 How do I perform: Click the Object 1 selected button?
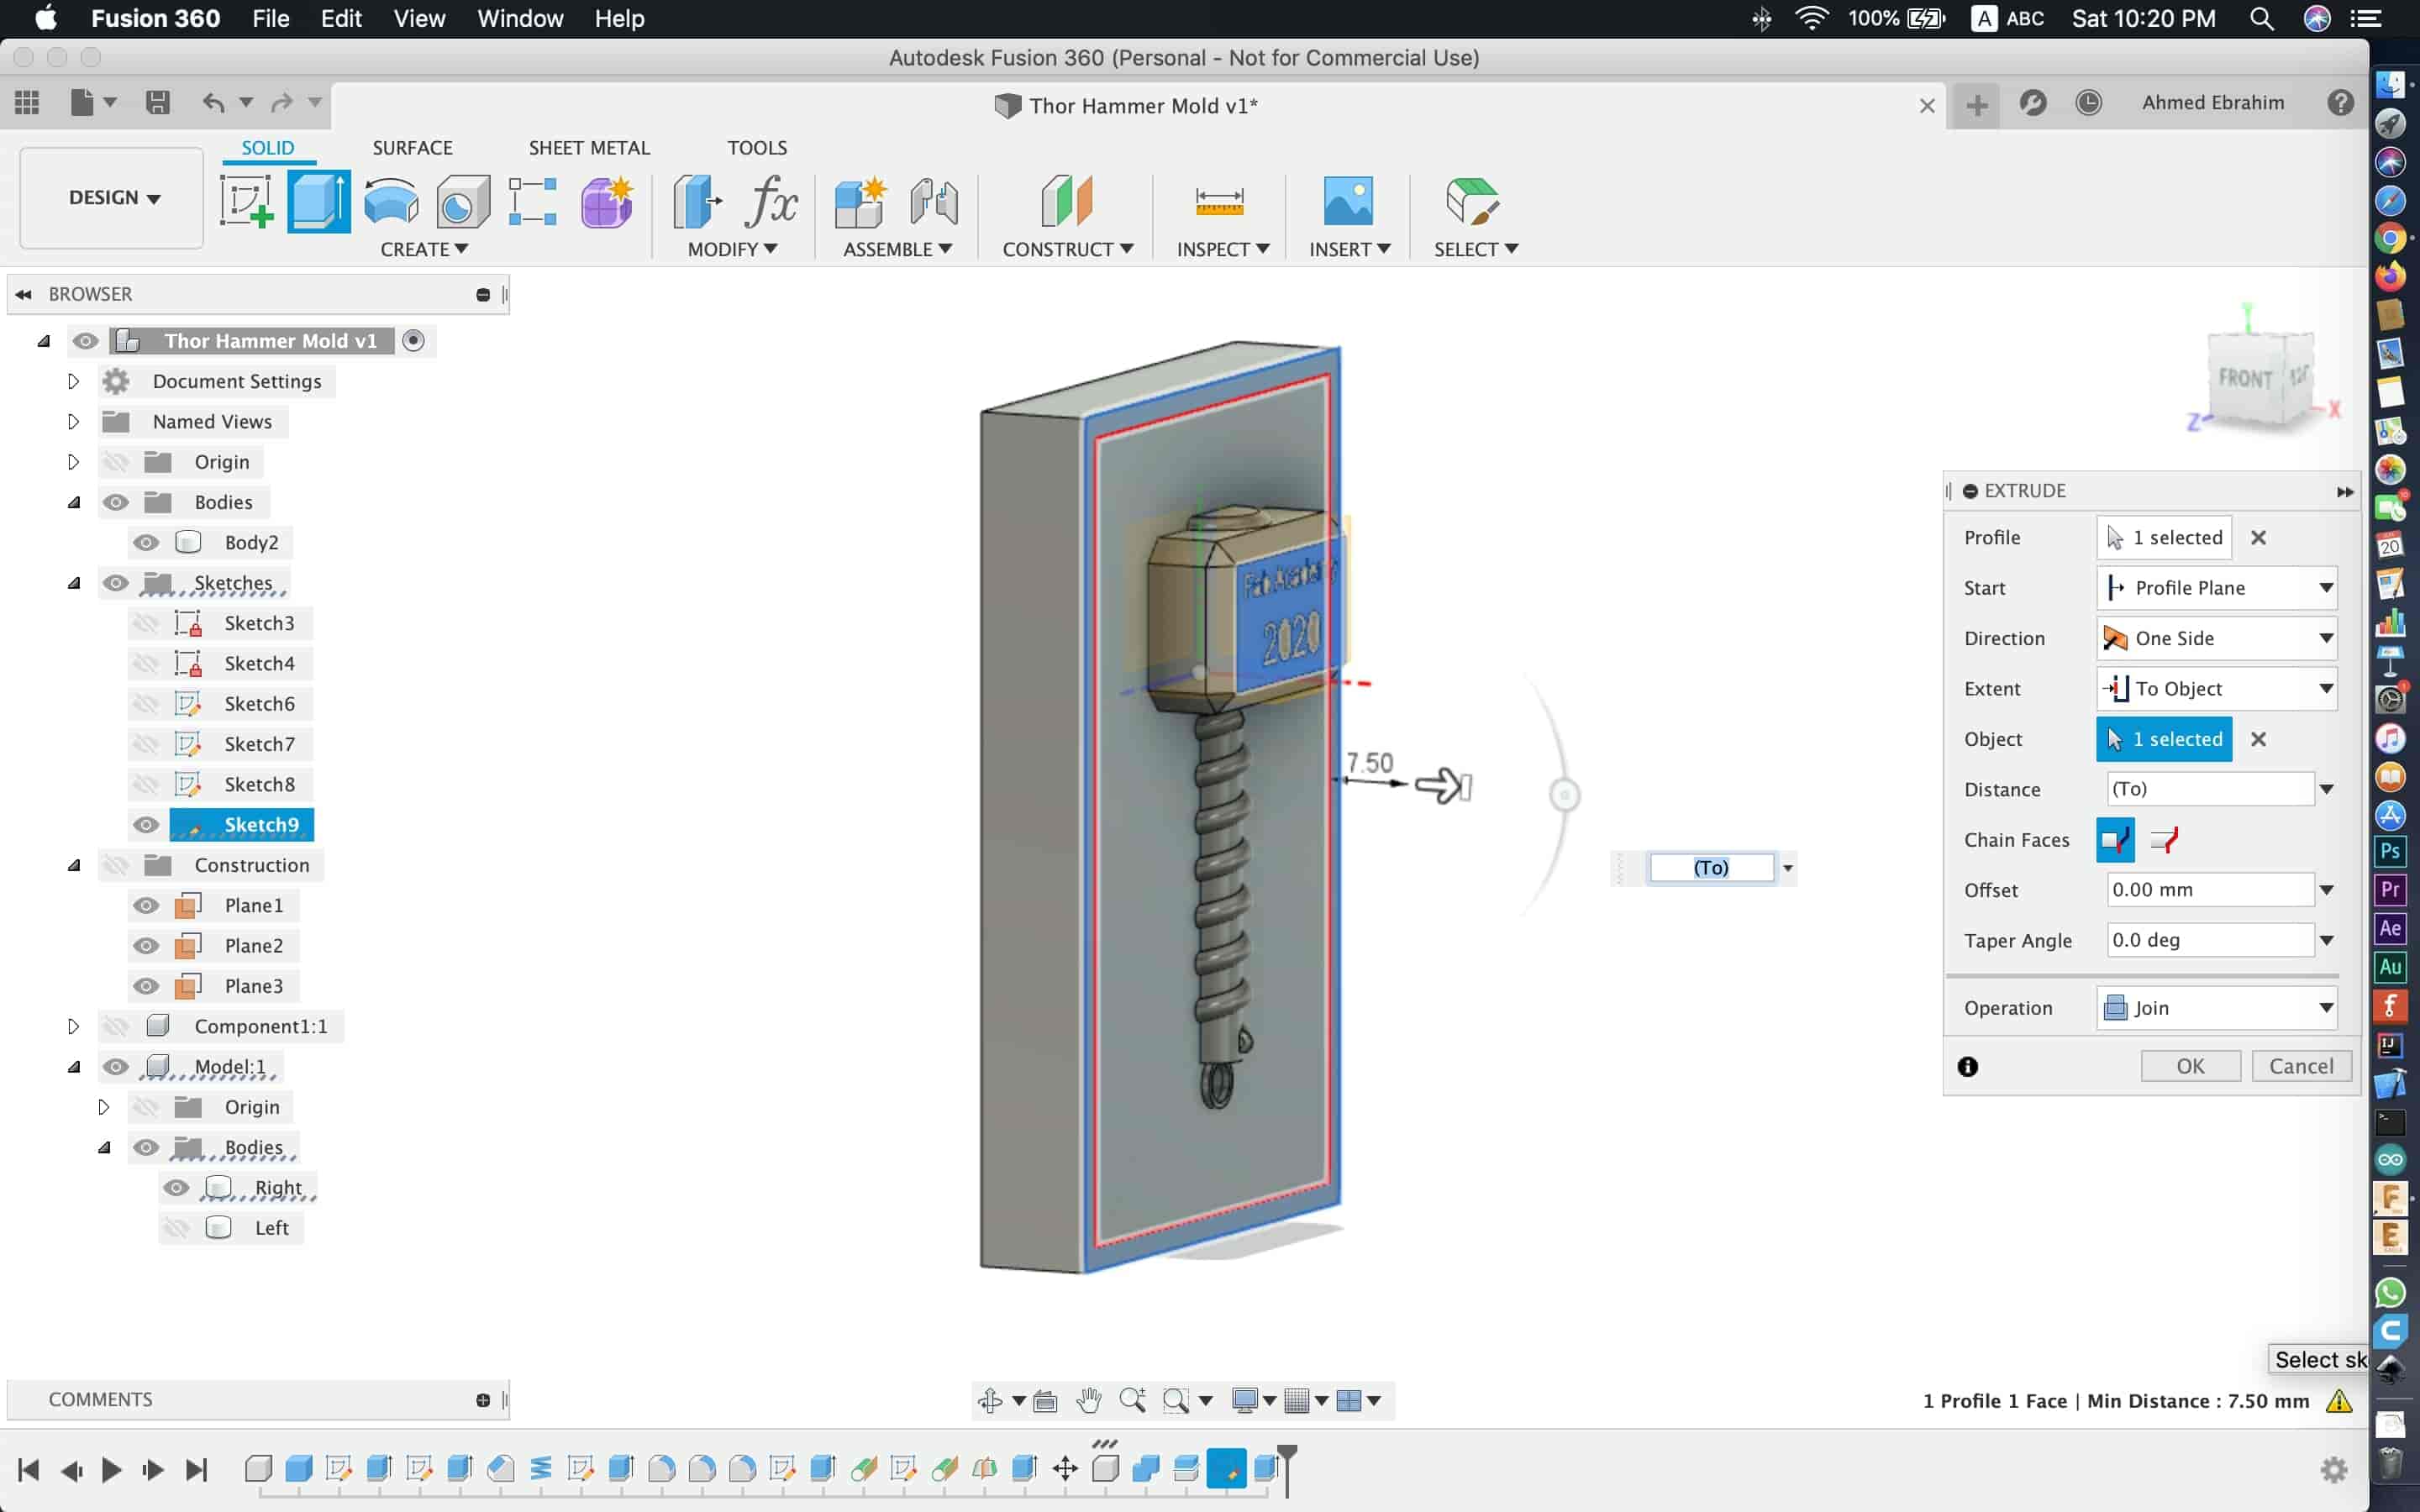[2164, 739]
